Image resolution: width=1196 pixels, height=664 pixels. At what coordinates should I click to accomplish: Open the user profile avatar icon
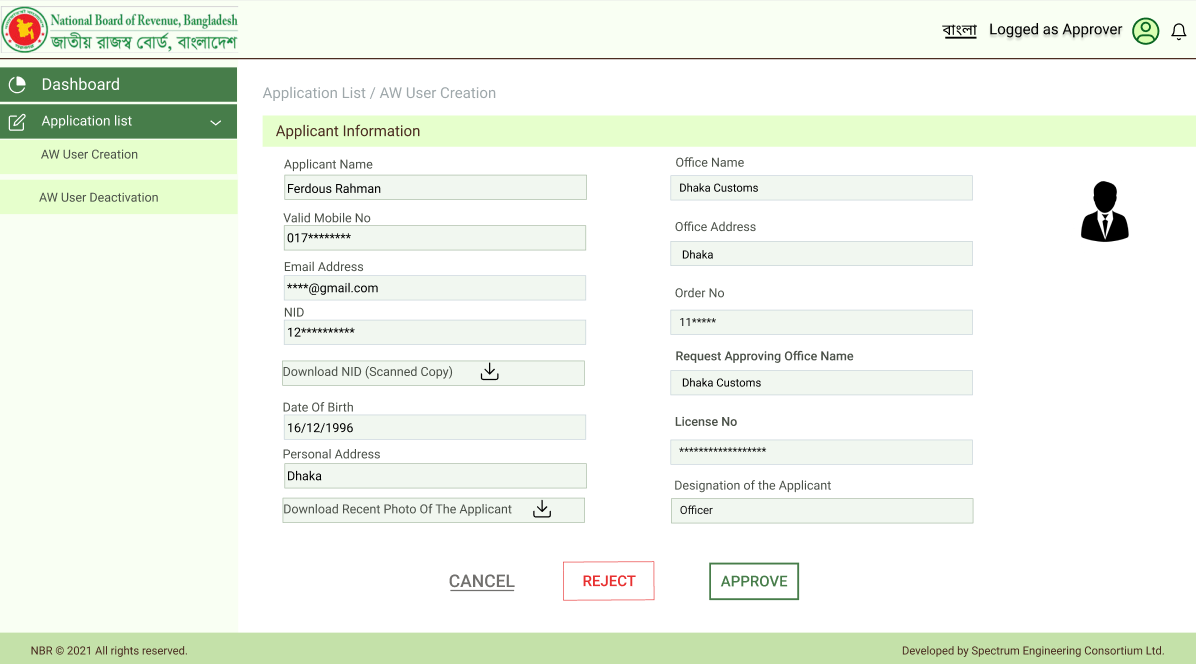coord(1145,30)
